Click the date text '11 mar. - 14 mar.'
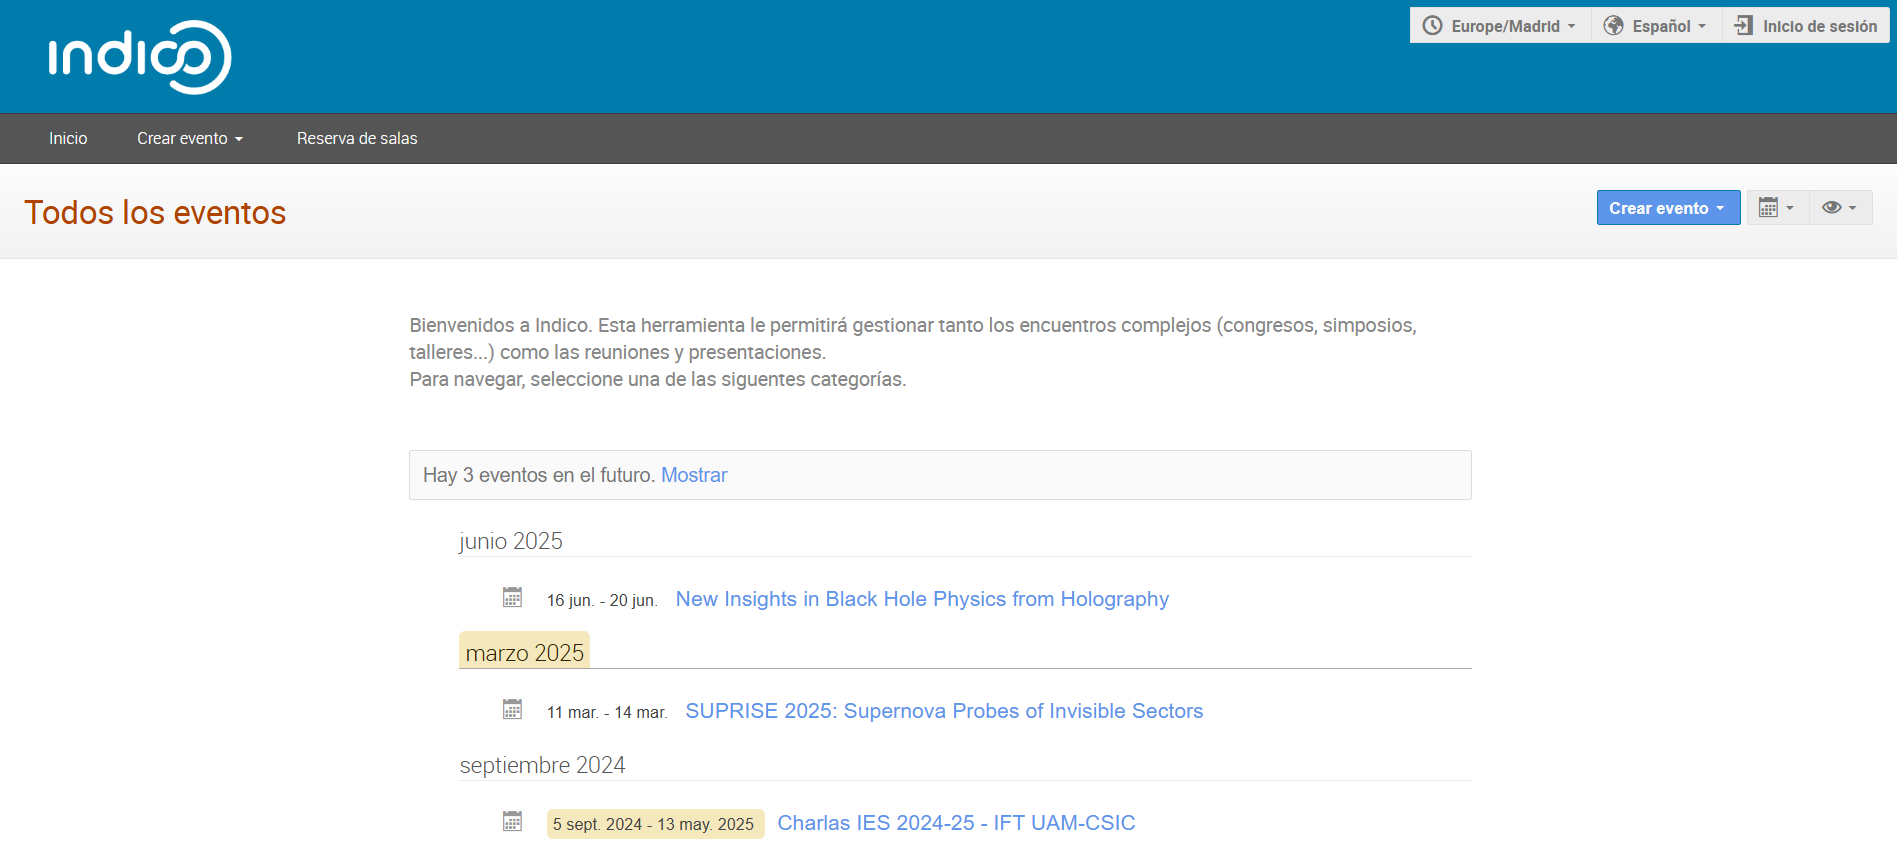Screen dimensions: 1897x845 (x=607, y=712)
